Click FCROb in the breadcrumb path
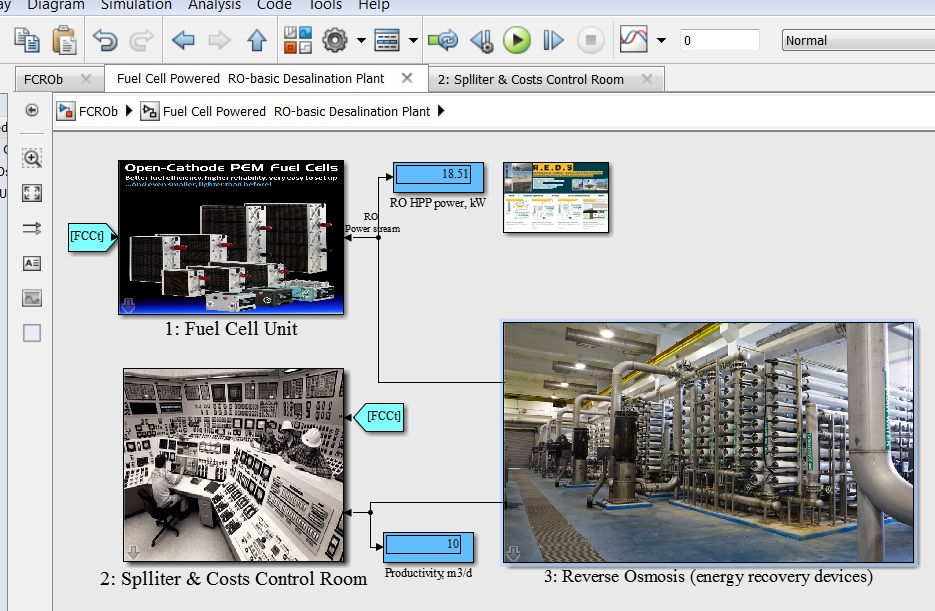 (x=98, y=111)
